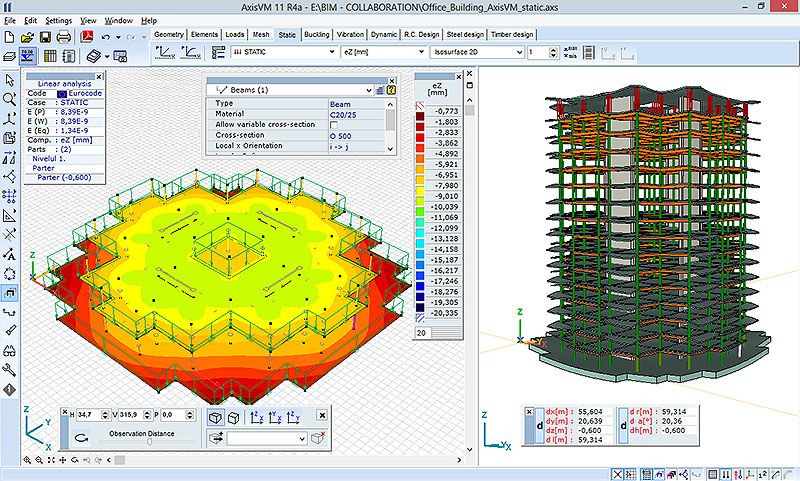
Task: Toggle the parts sidebar tool button
Action: coord(9,293)
